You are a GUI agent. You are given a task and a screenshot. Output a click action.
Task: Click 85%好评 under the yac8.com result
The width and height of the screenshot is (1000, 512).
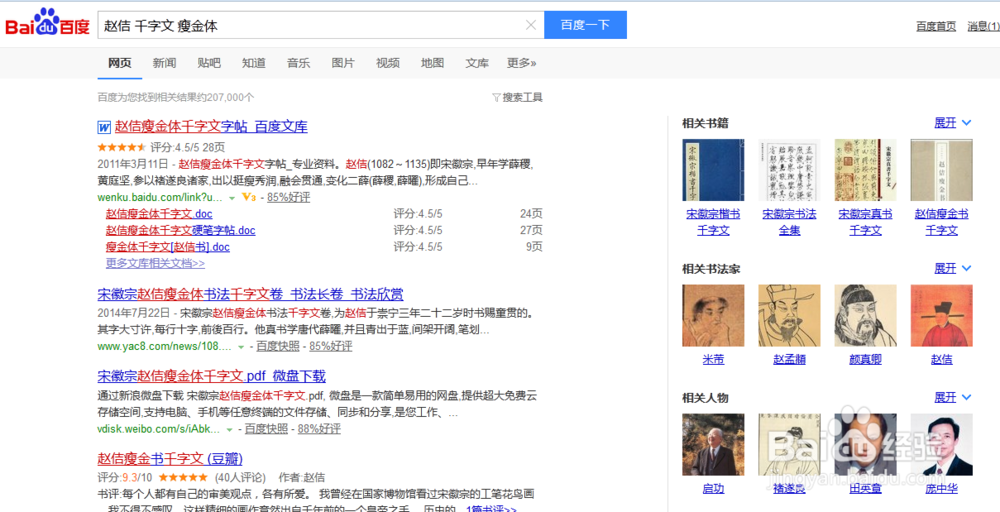pos(331,346)
